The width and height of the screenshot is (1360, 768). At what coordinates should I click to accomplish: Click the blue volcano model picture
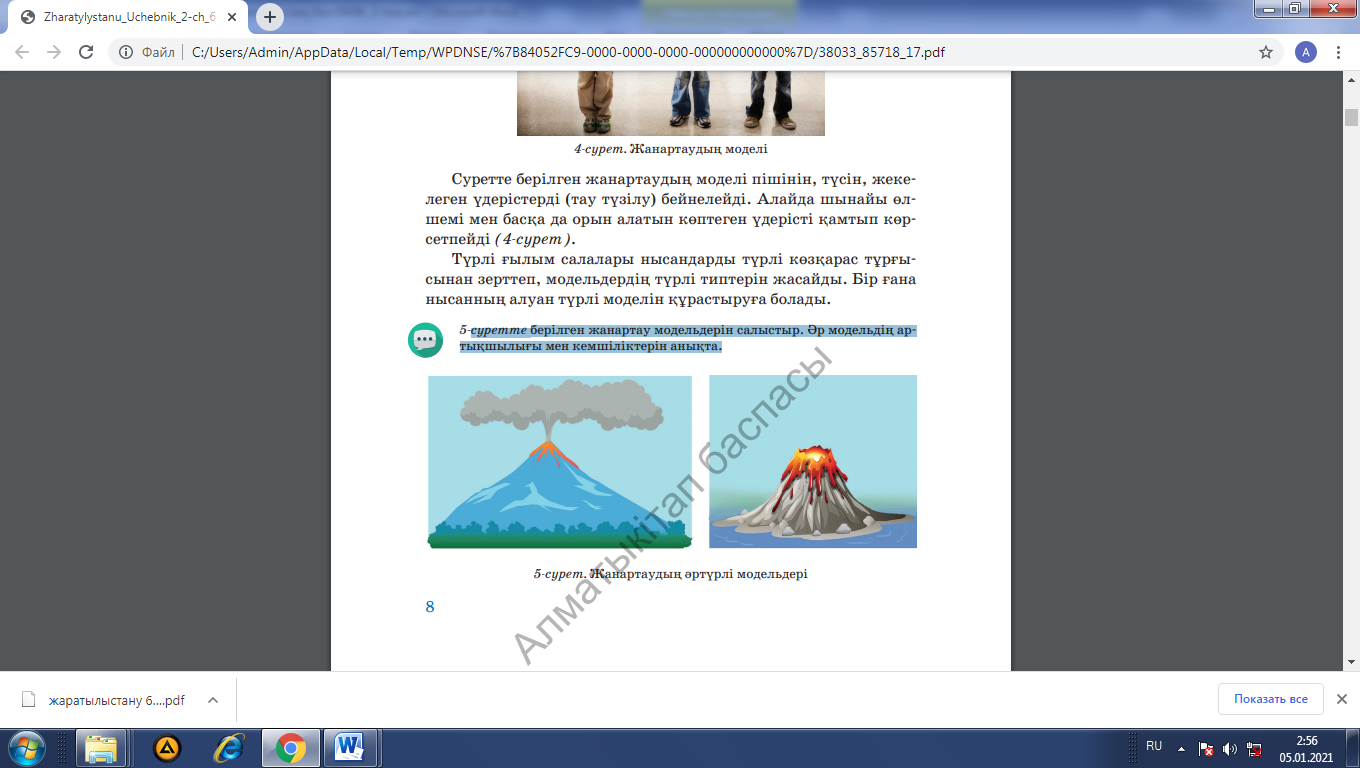coord(560,462)
